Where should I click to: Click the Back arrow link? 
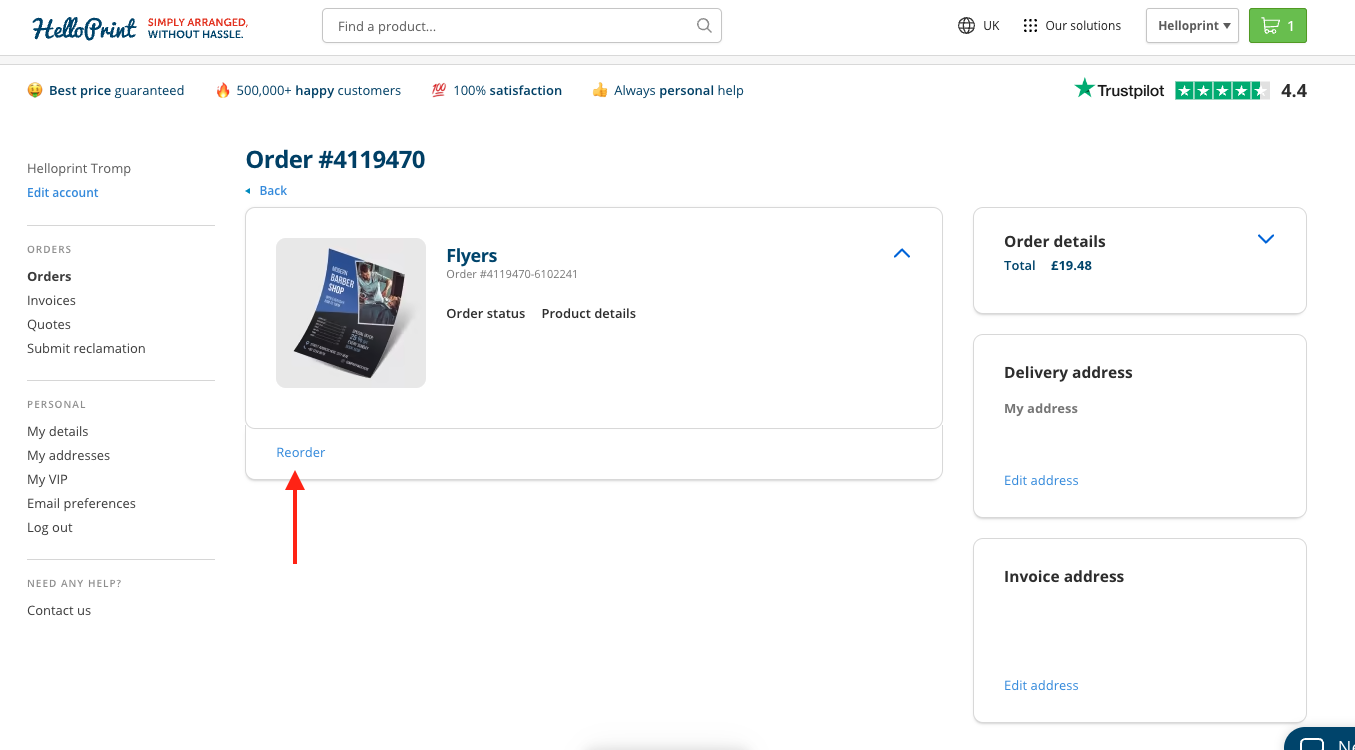pos(266,190)
